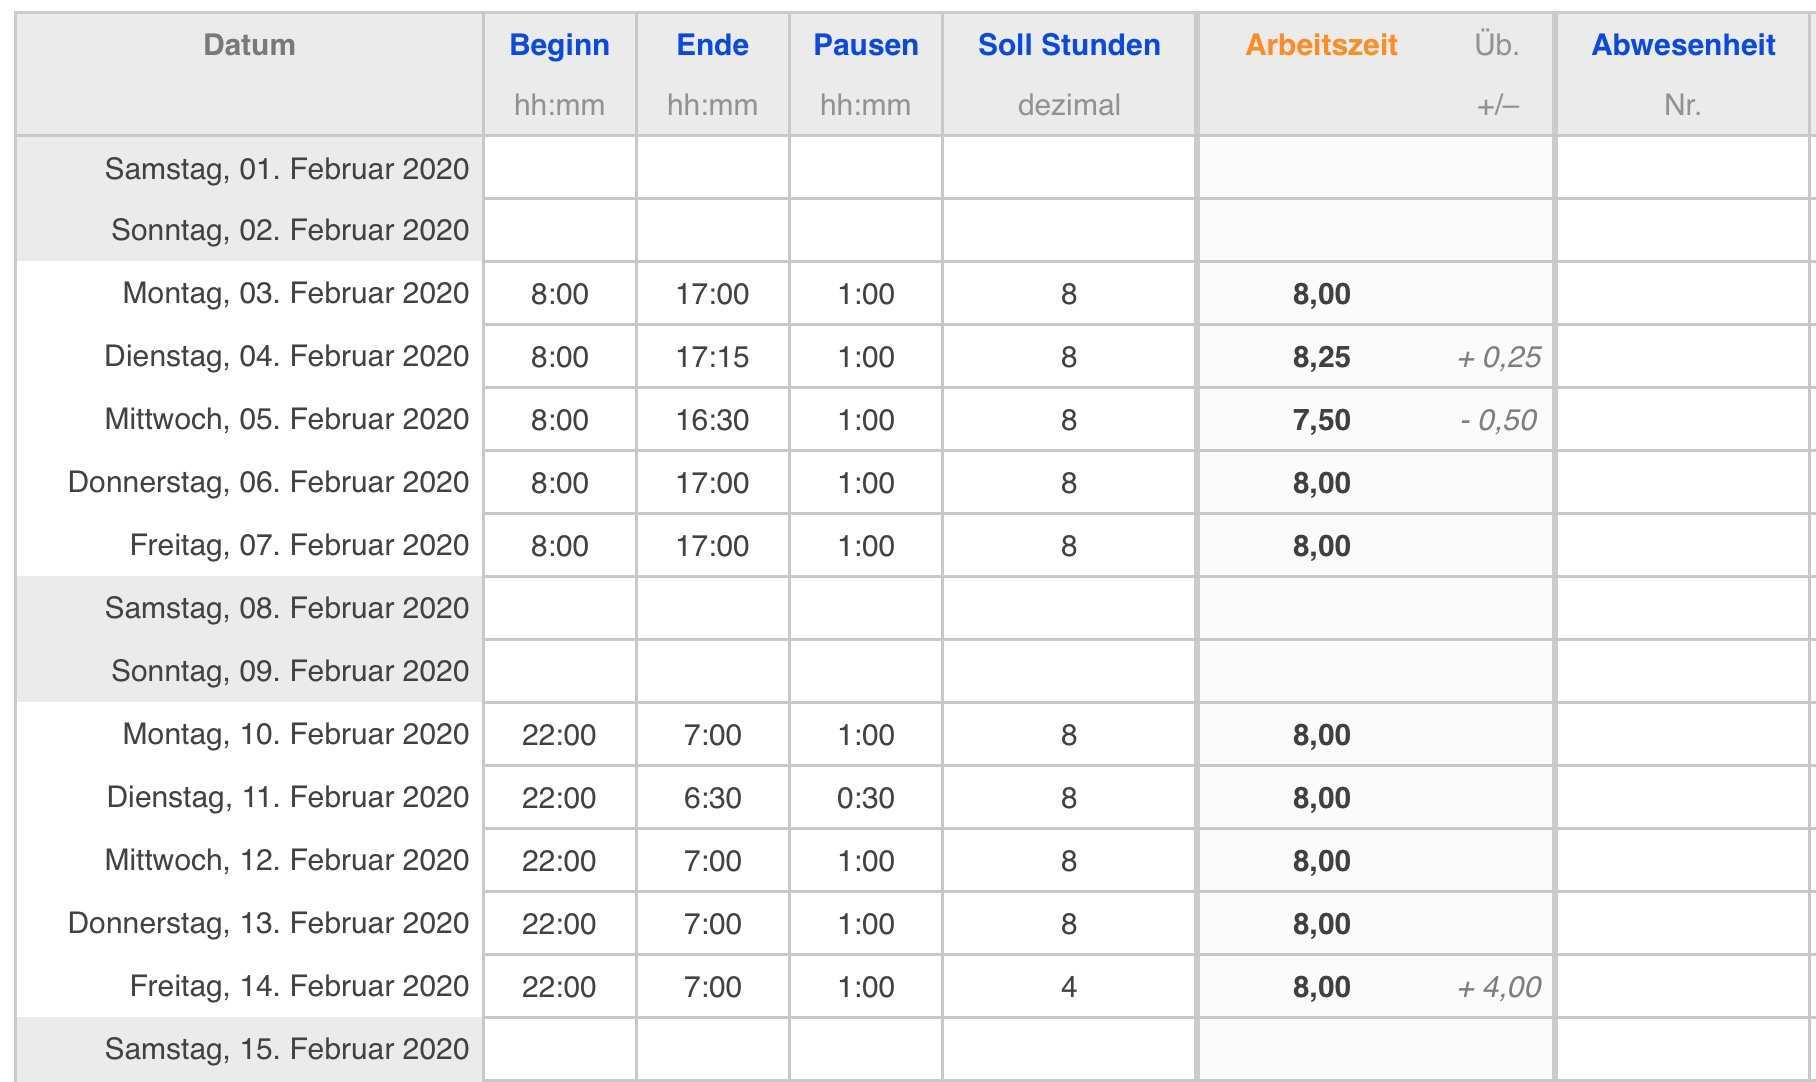Click the 0:30 break on 11. Februar
This screenshot has height=1082, width=1816.
point(865,798)
